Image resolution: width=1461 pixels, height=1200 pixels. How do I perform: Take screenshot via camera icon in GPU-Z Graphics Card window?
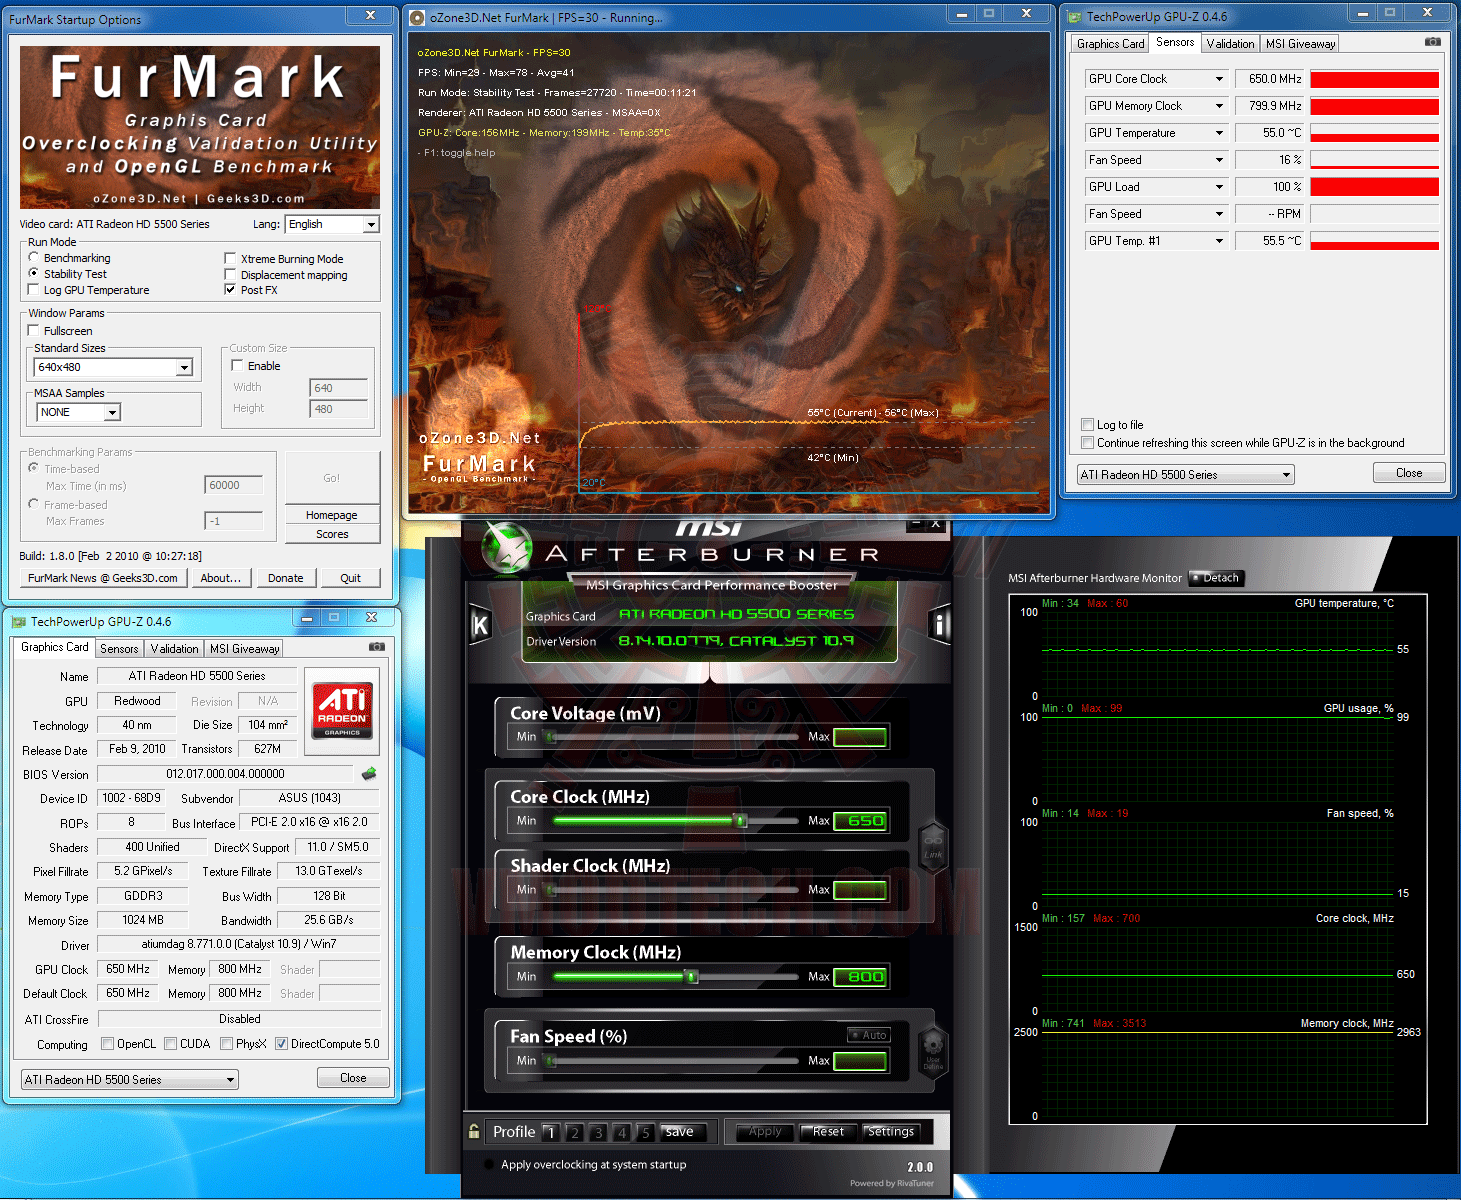pos(376,647)
